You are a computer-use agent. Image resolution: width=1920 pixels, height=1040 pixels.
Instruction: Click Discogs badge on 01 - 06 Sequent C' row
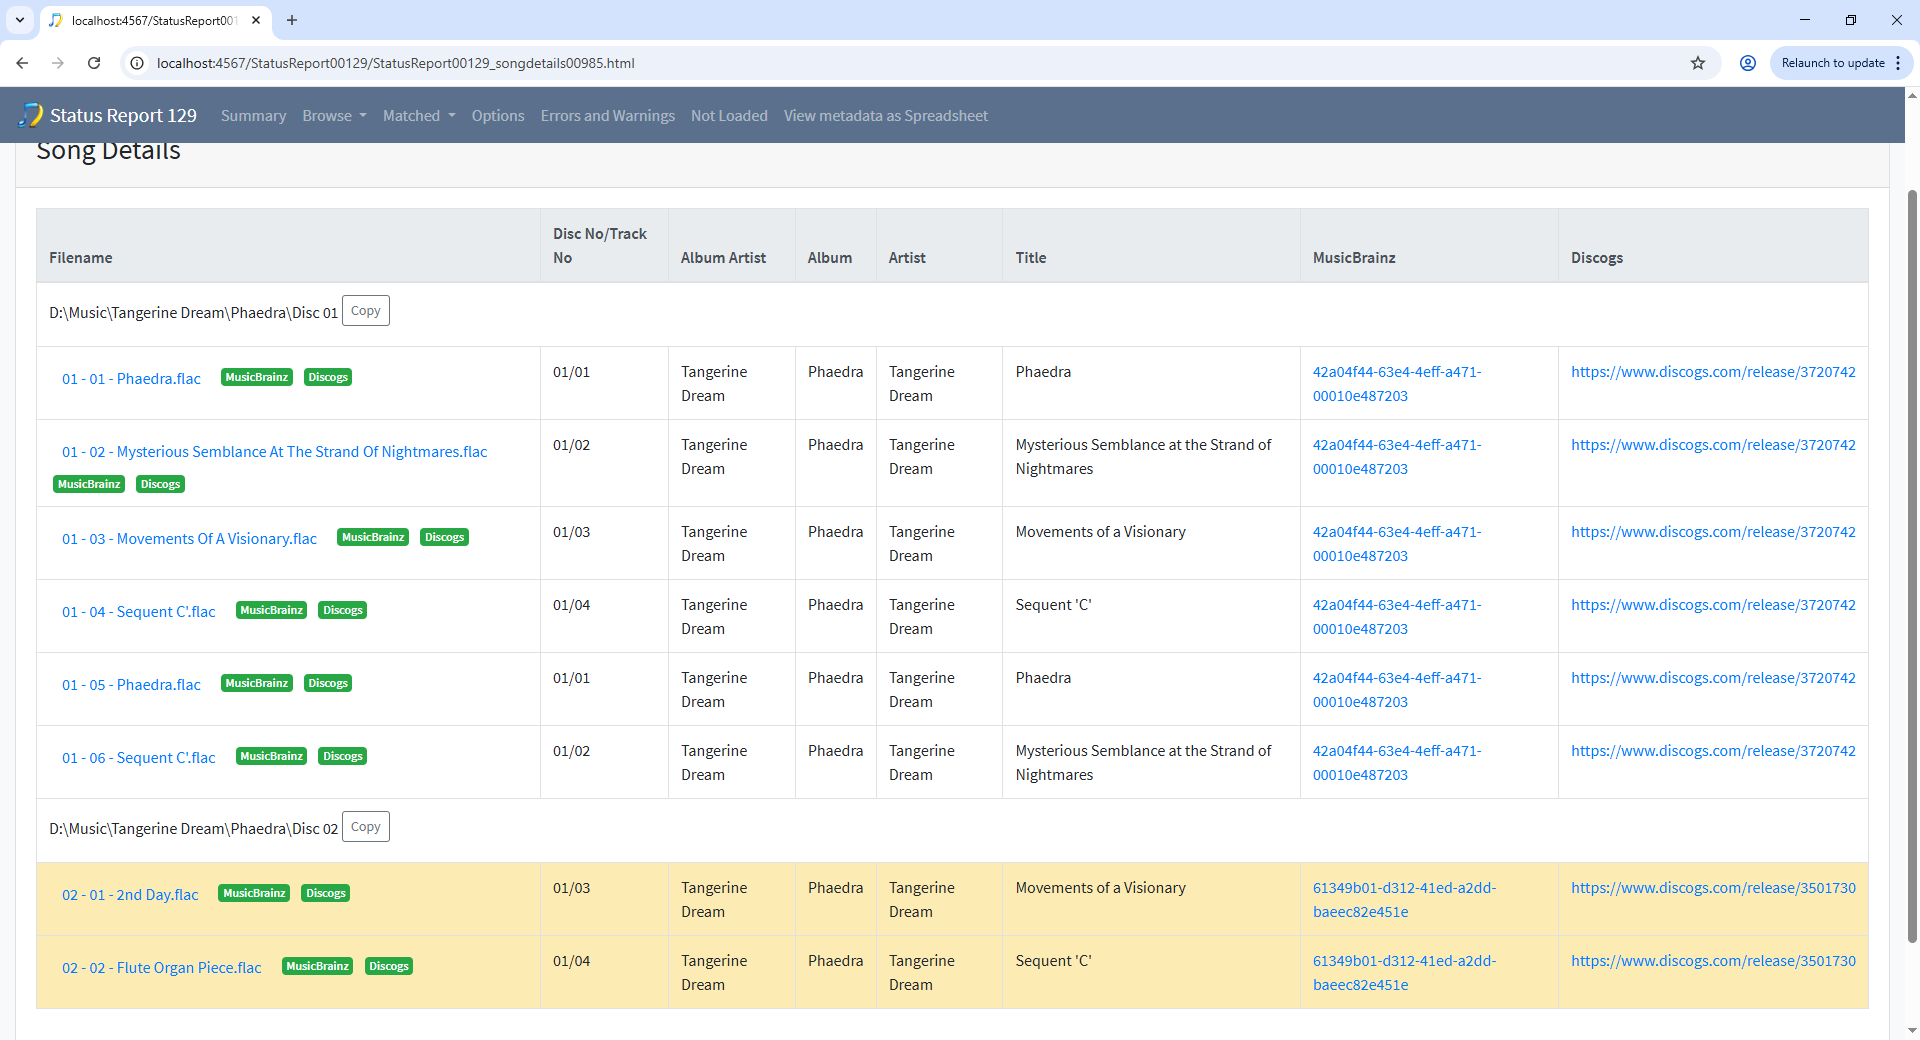click(343, 756)
